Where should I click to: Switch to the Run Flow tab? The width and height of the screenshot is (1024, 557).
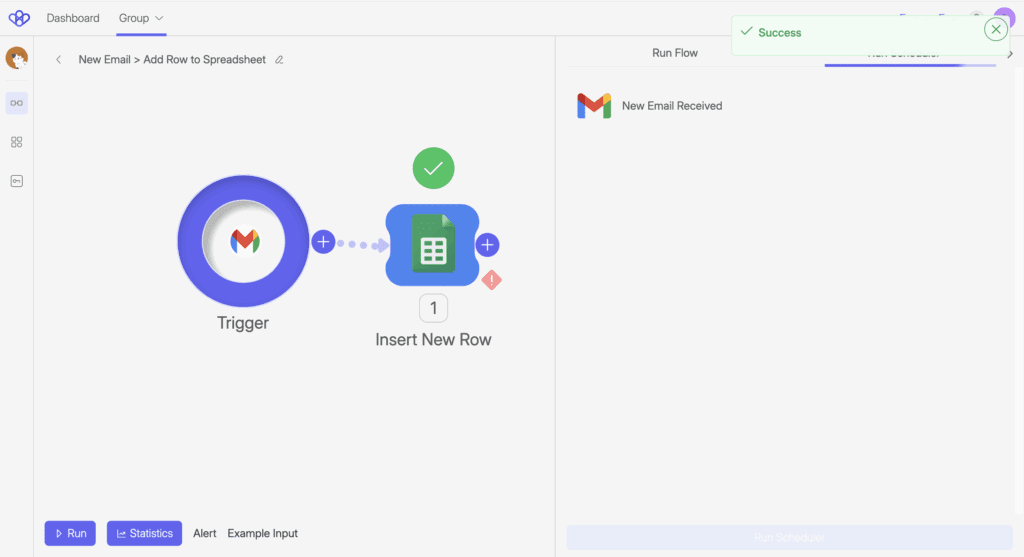(675, 53)
